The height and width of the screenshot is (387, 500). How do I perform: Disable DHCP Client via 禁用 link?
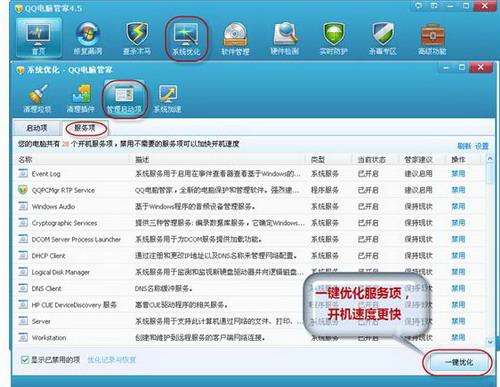458,255
